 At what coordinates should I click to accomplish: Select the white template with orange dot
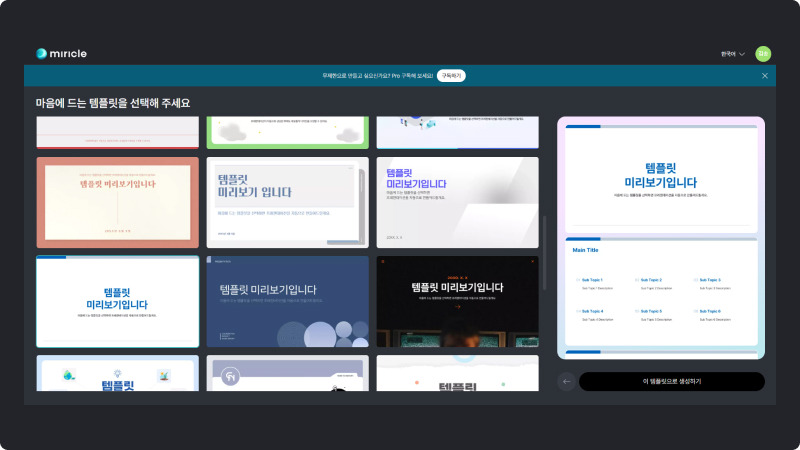[457, 373]
